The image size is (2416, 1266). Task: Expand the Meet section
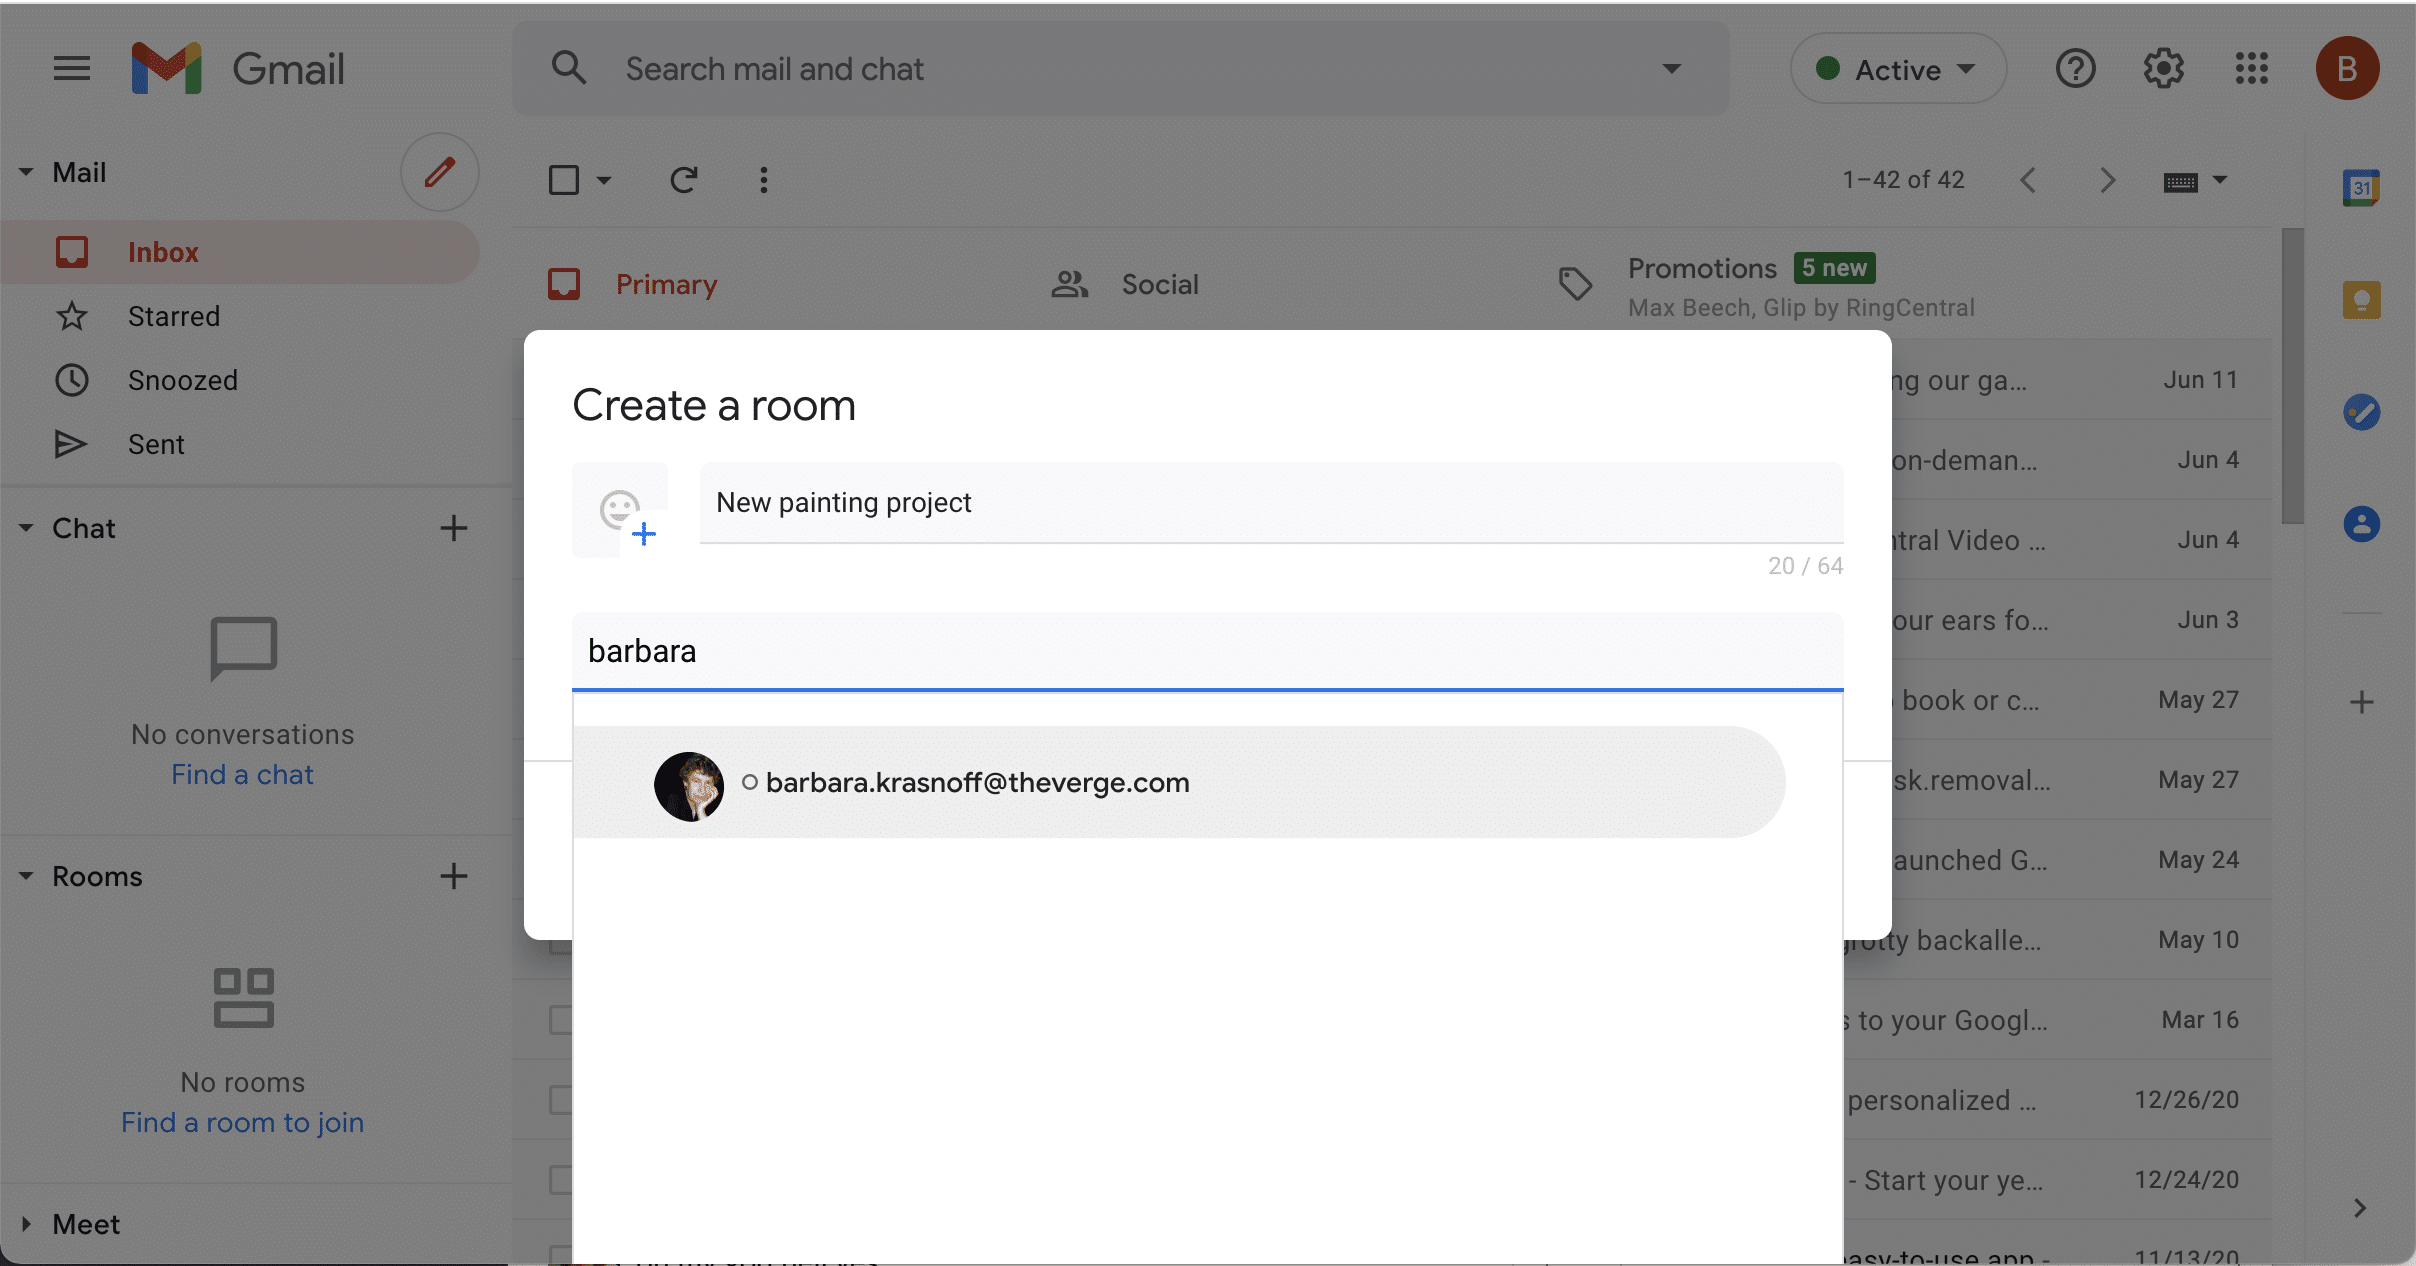tap(27, 1224)
